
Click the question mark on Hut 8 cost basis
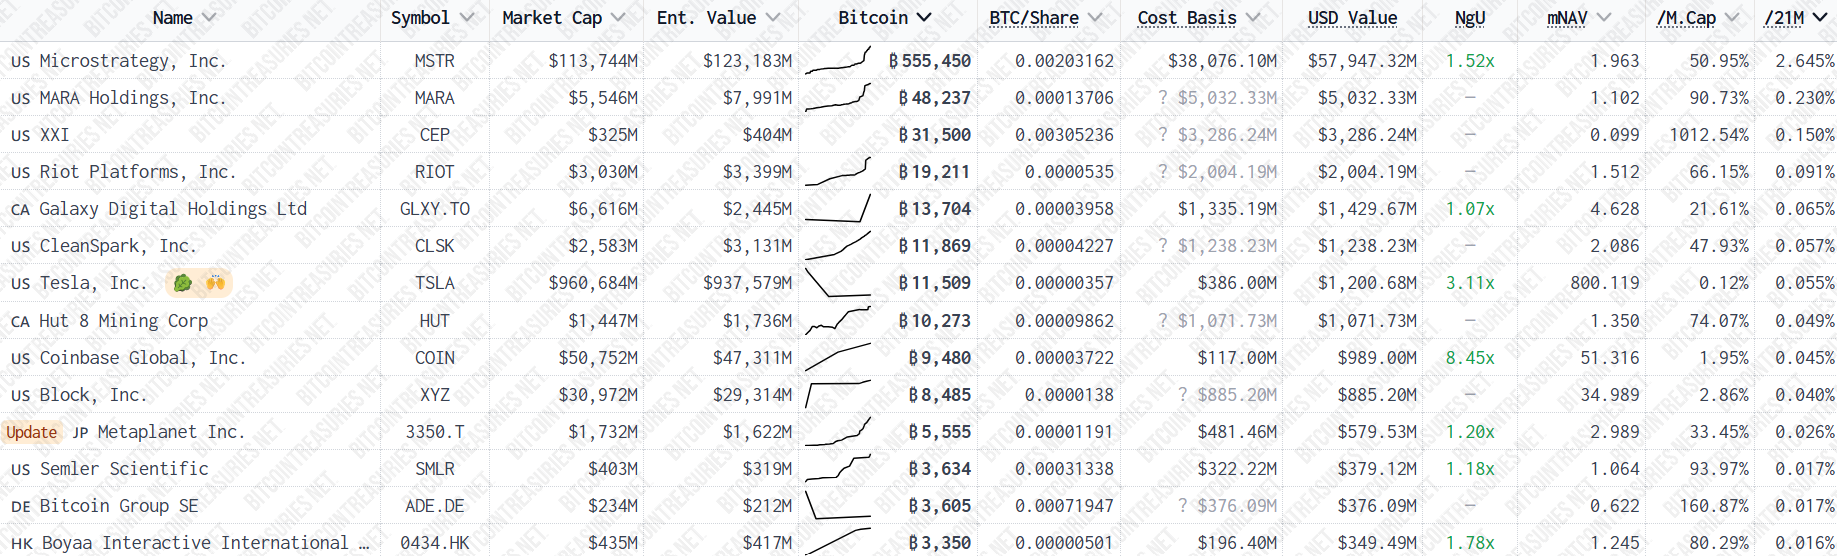coord(1163,320)
